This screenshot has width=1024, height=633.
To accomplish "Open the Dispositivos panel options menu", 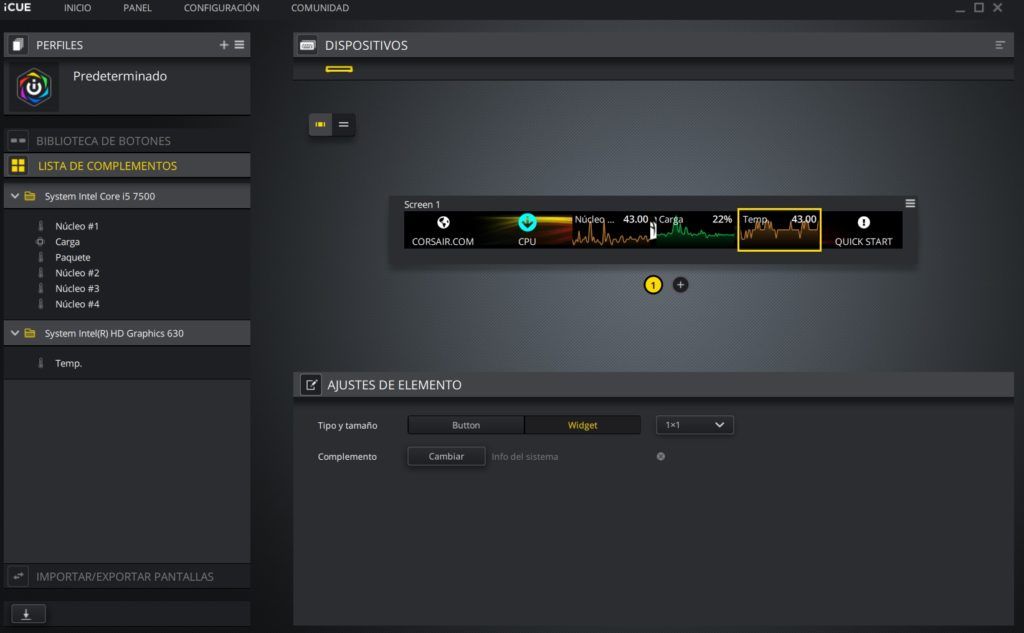I will (x=1000, y=45).
